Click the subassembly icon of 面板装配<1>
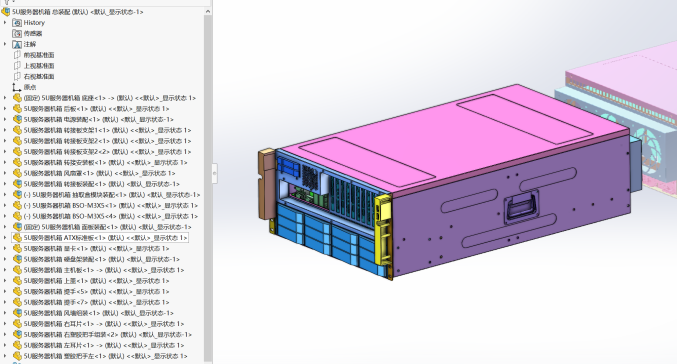 (17, 227)
